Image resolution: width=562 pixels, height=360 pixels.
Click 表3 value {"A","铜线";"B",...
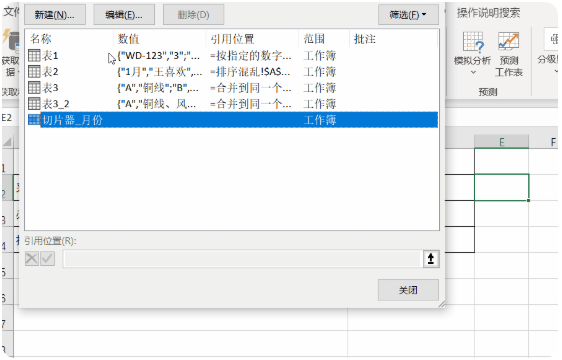pos(158,88)
